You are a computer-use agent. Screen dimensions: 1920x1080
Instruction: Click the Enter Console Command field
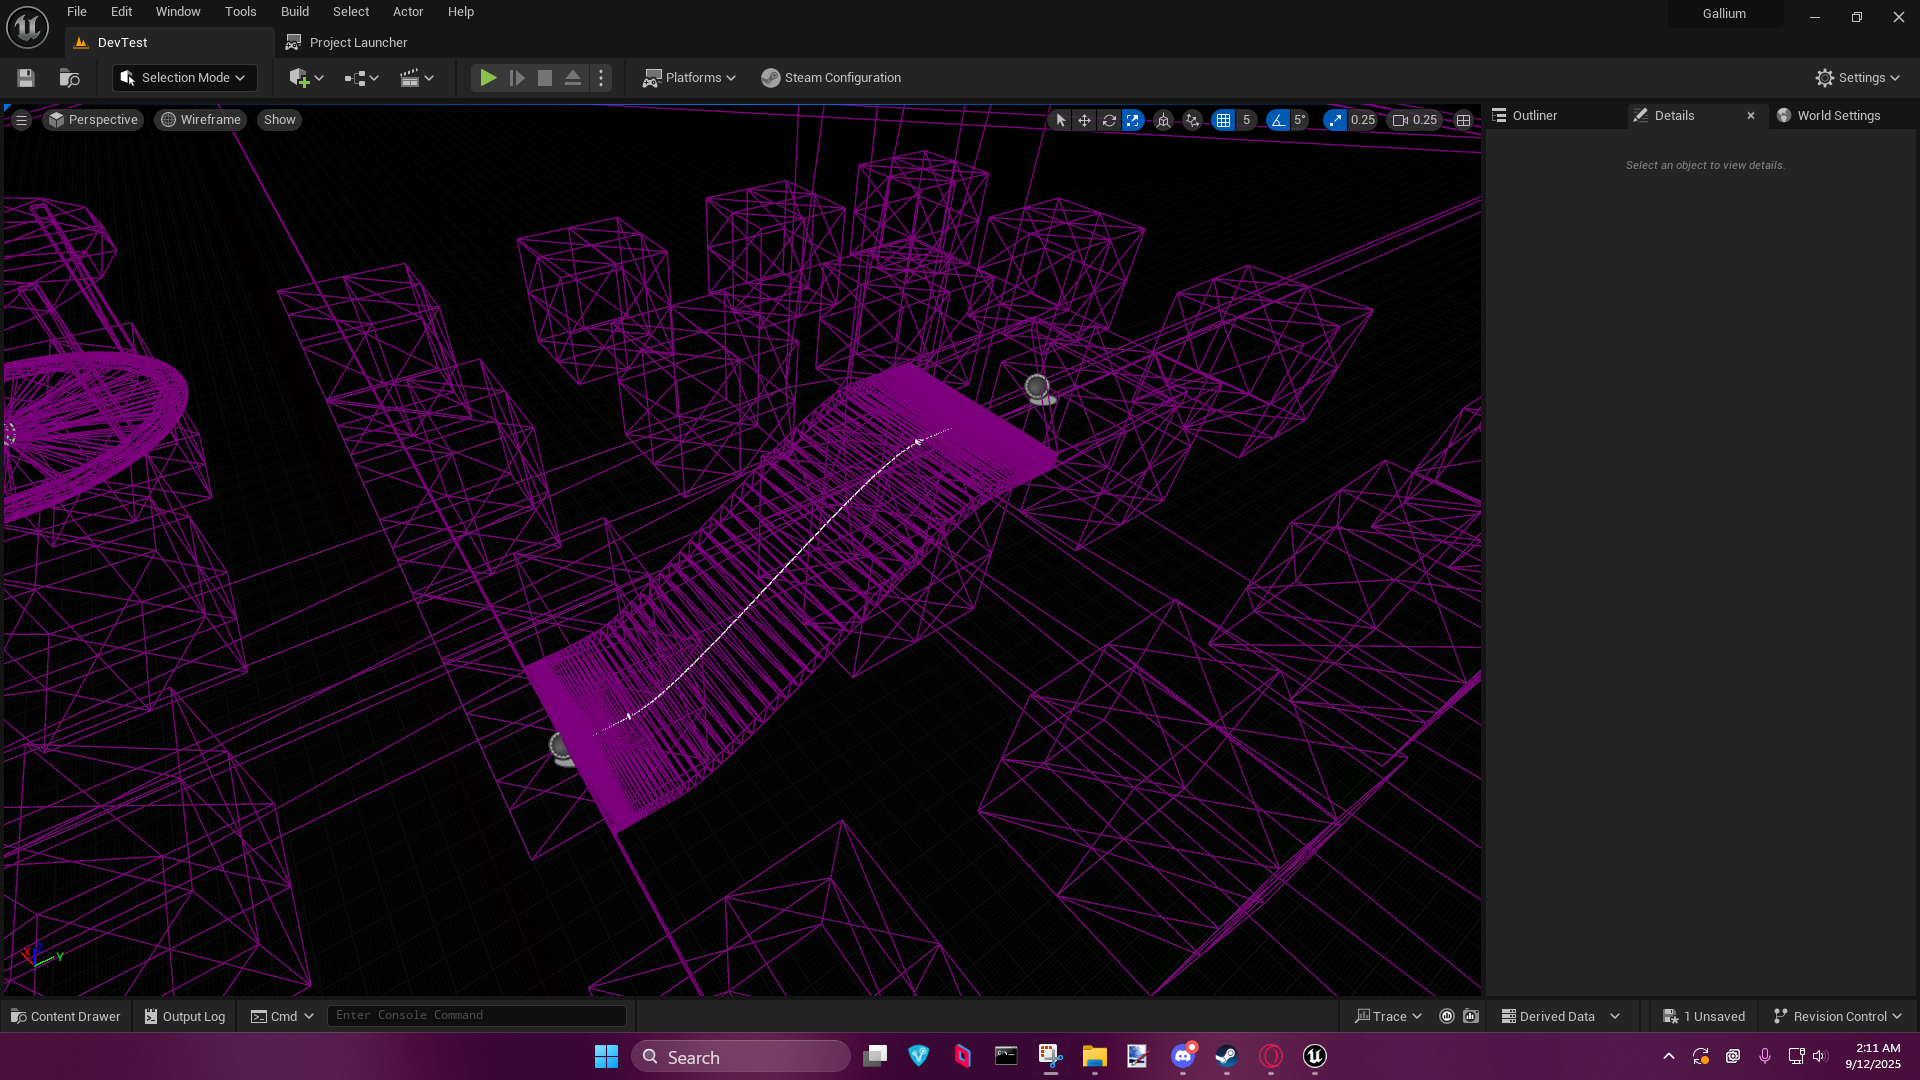coord(477,1015)
